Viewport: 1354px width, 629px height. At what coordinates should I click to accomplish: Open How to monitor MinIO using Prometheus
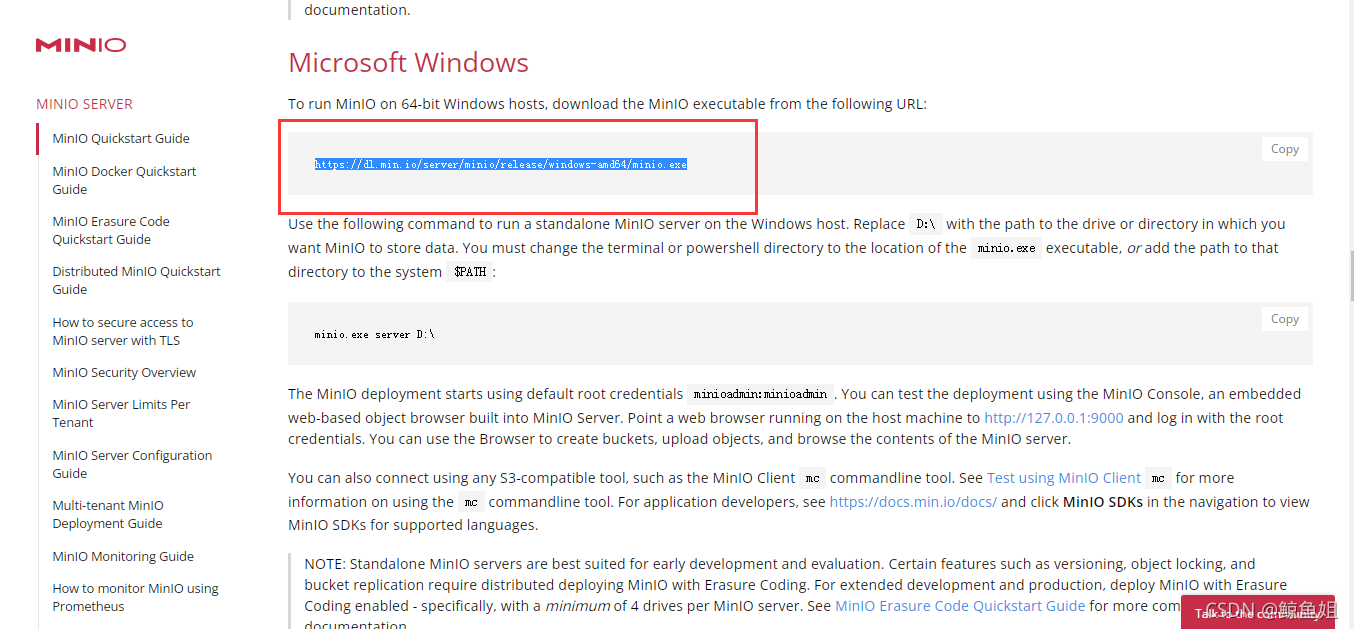(135, 597)
